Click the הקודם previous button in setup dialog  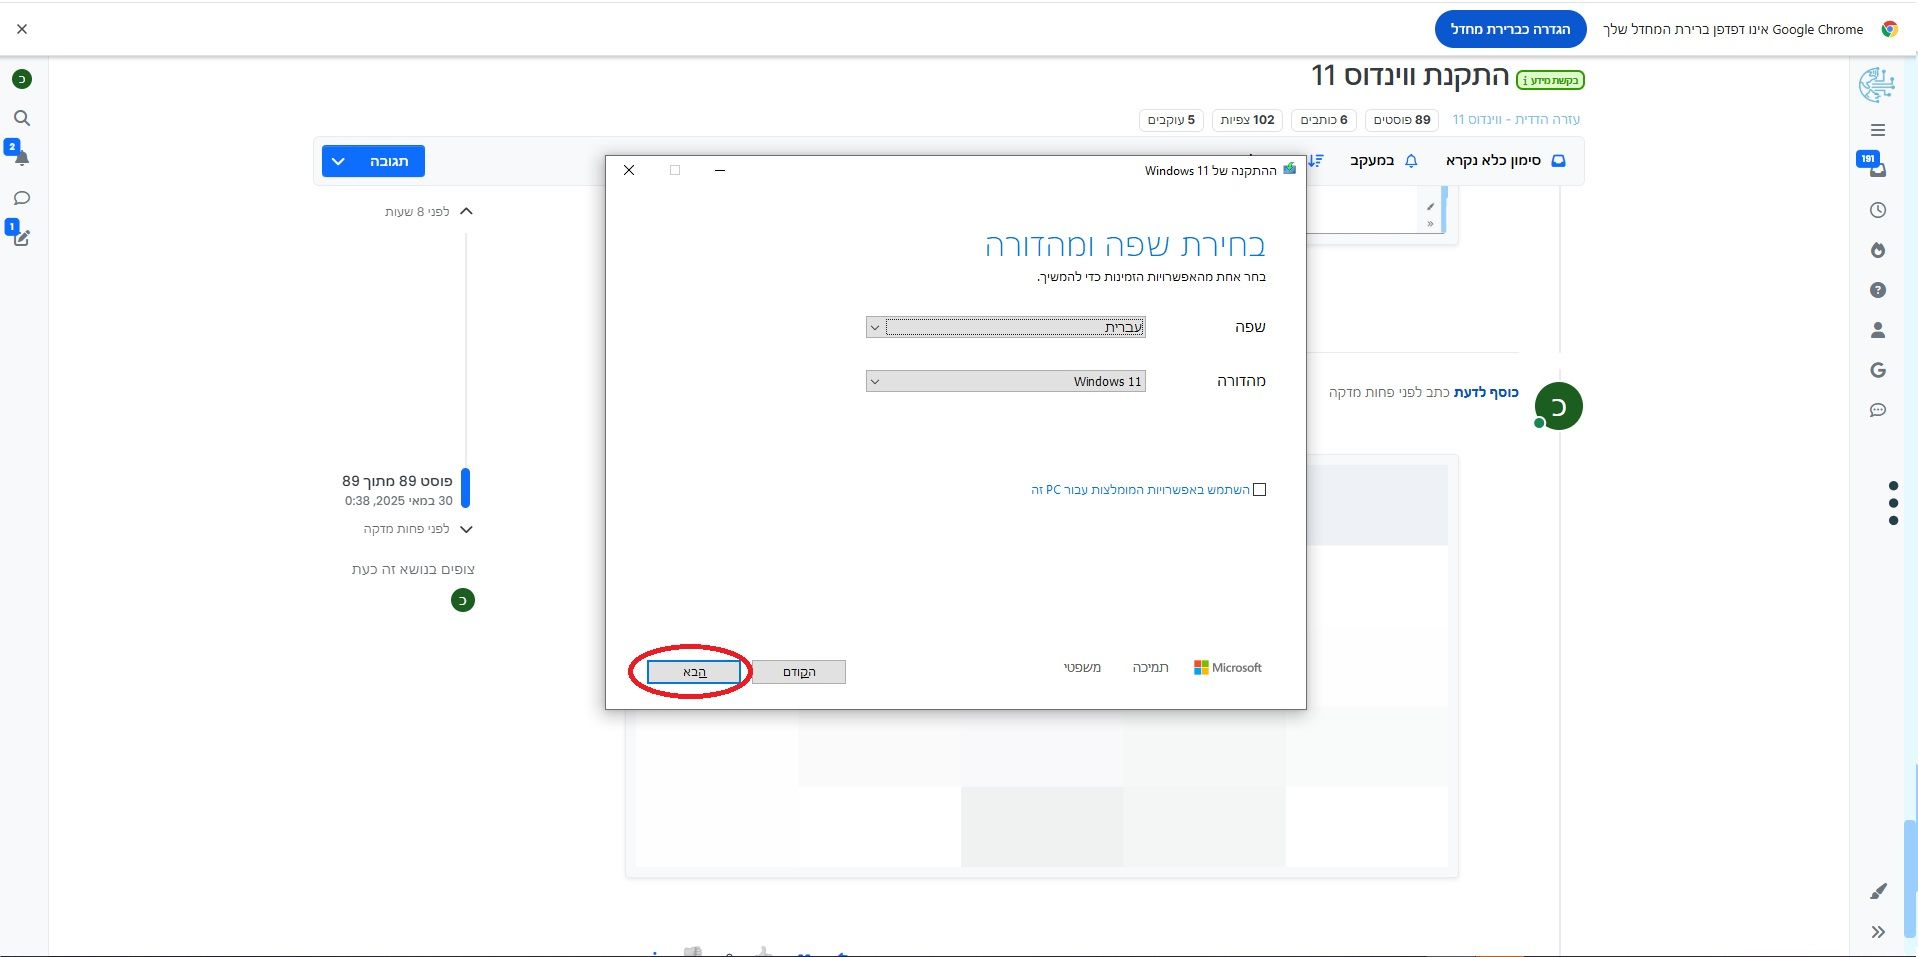pyautogui.click(x=799, y=672)
